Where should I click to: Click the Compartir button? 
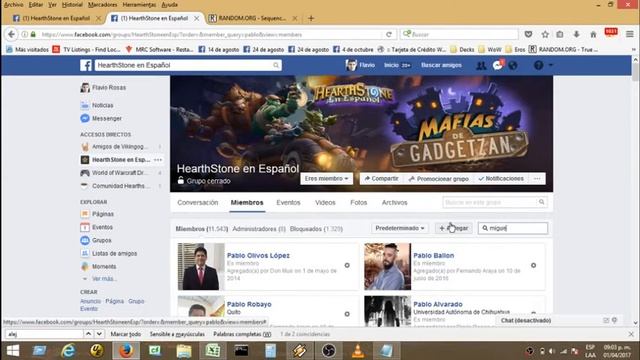pos(381,179)
